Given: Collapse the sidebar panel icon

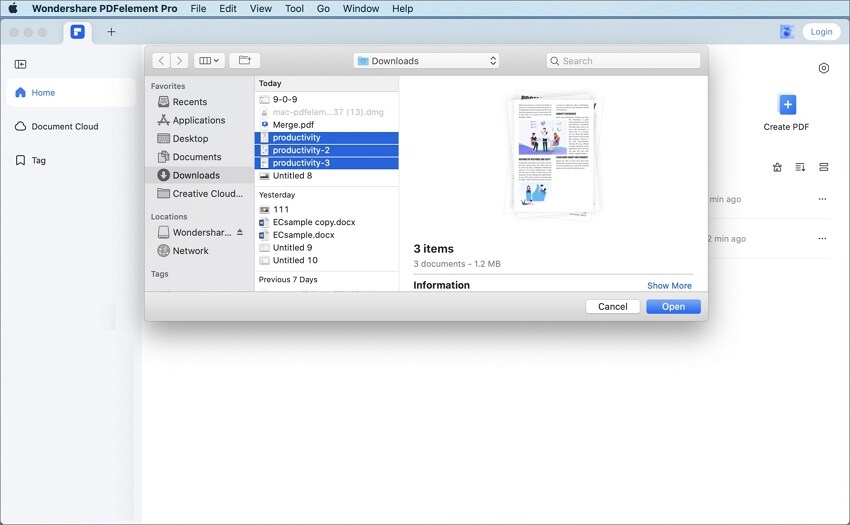Looking at the screenshot, I should coord(21,65).
